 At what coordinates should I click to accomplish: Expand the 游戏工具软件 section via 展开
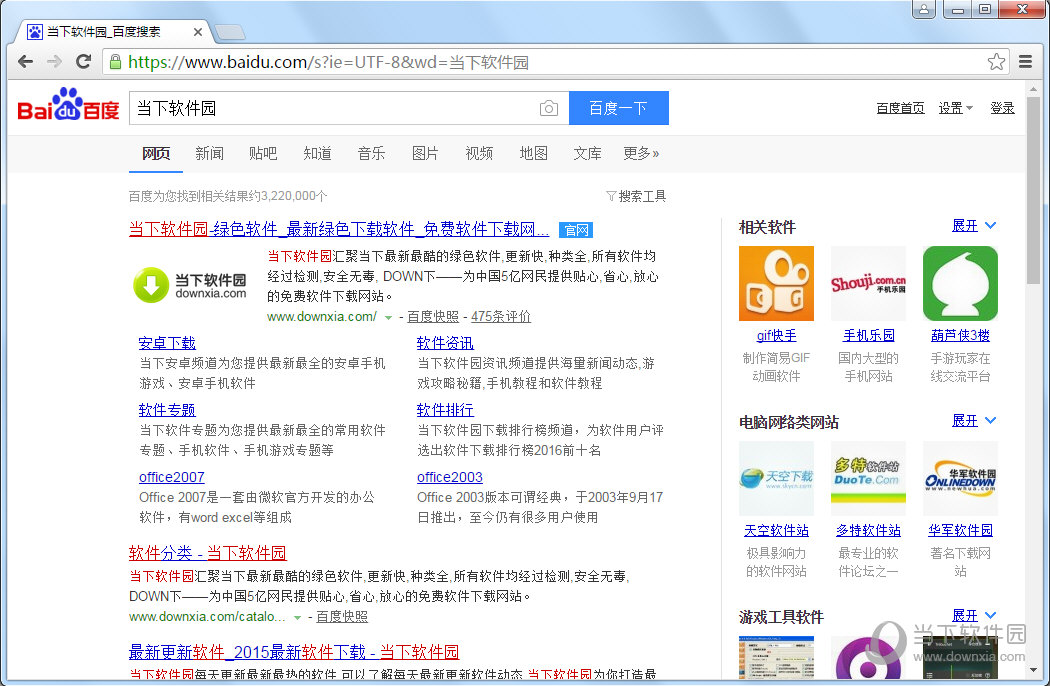pyautogui.click(x=974, y=616)
